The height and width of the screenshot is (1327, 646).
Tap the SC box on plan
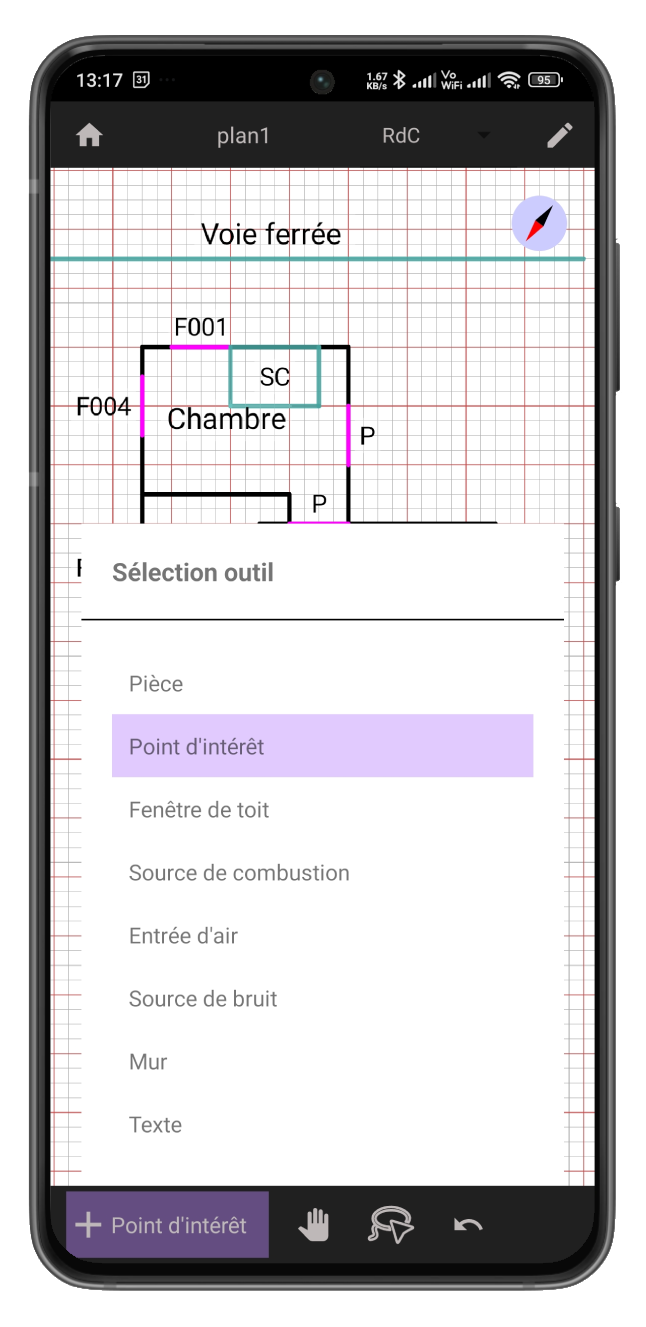(x=275, y=377)
